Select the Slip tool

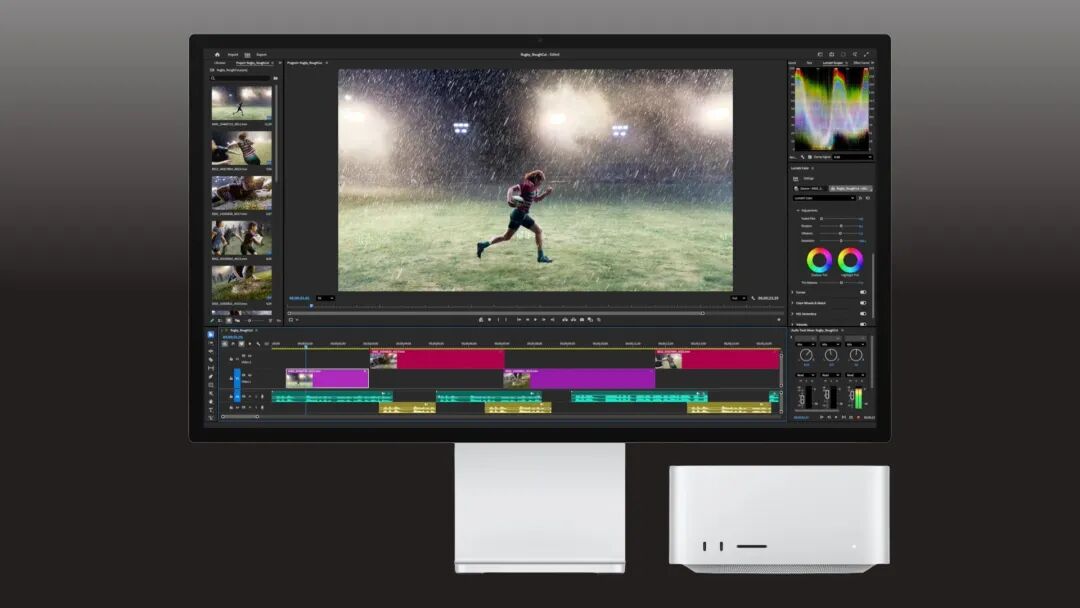(211, 368)
